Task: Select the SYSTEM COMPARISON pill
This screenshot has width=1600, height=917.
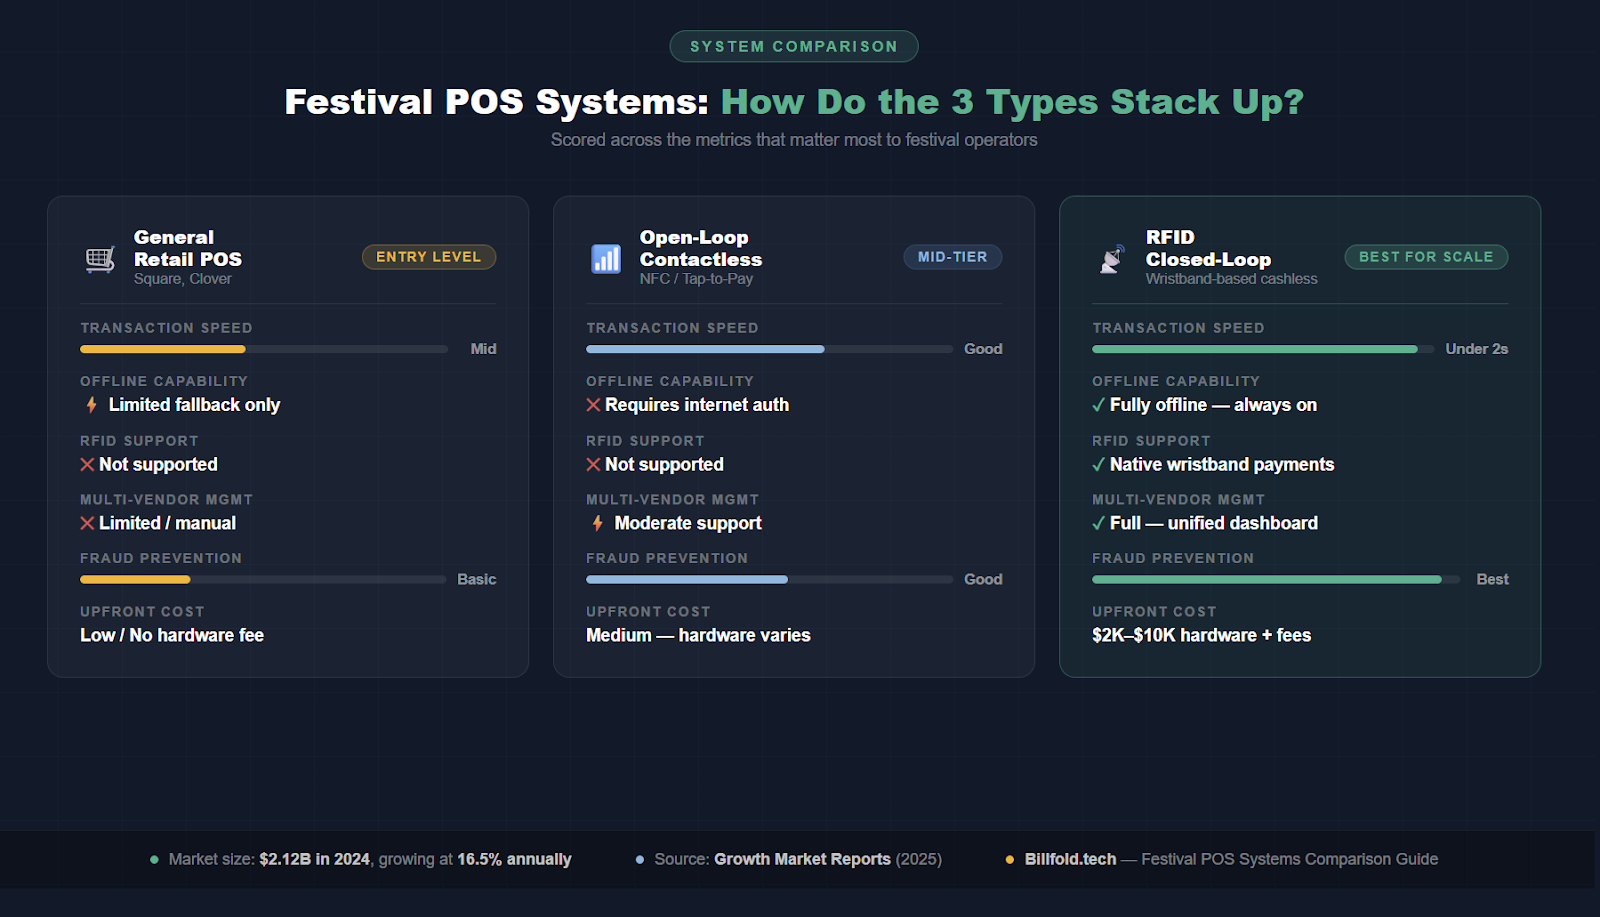Action: (x=793, y=45)
